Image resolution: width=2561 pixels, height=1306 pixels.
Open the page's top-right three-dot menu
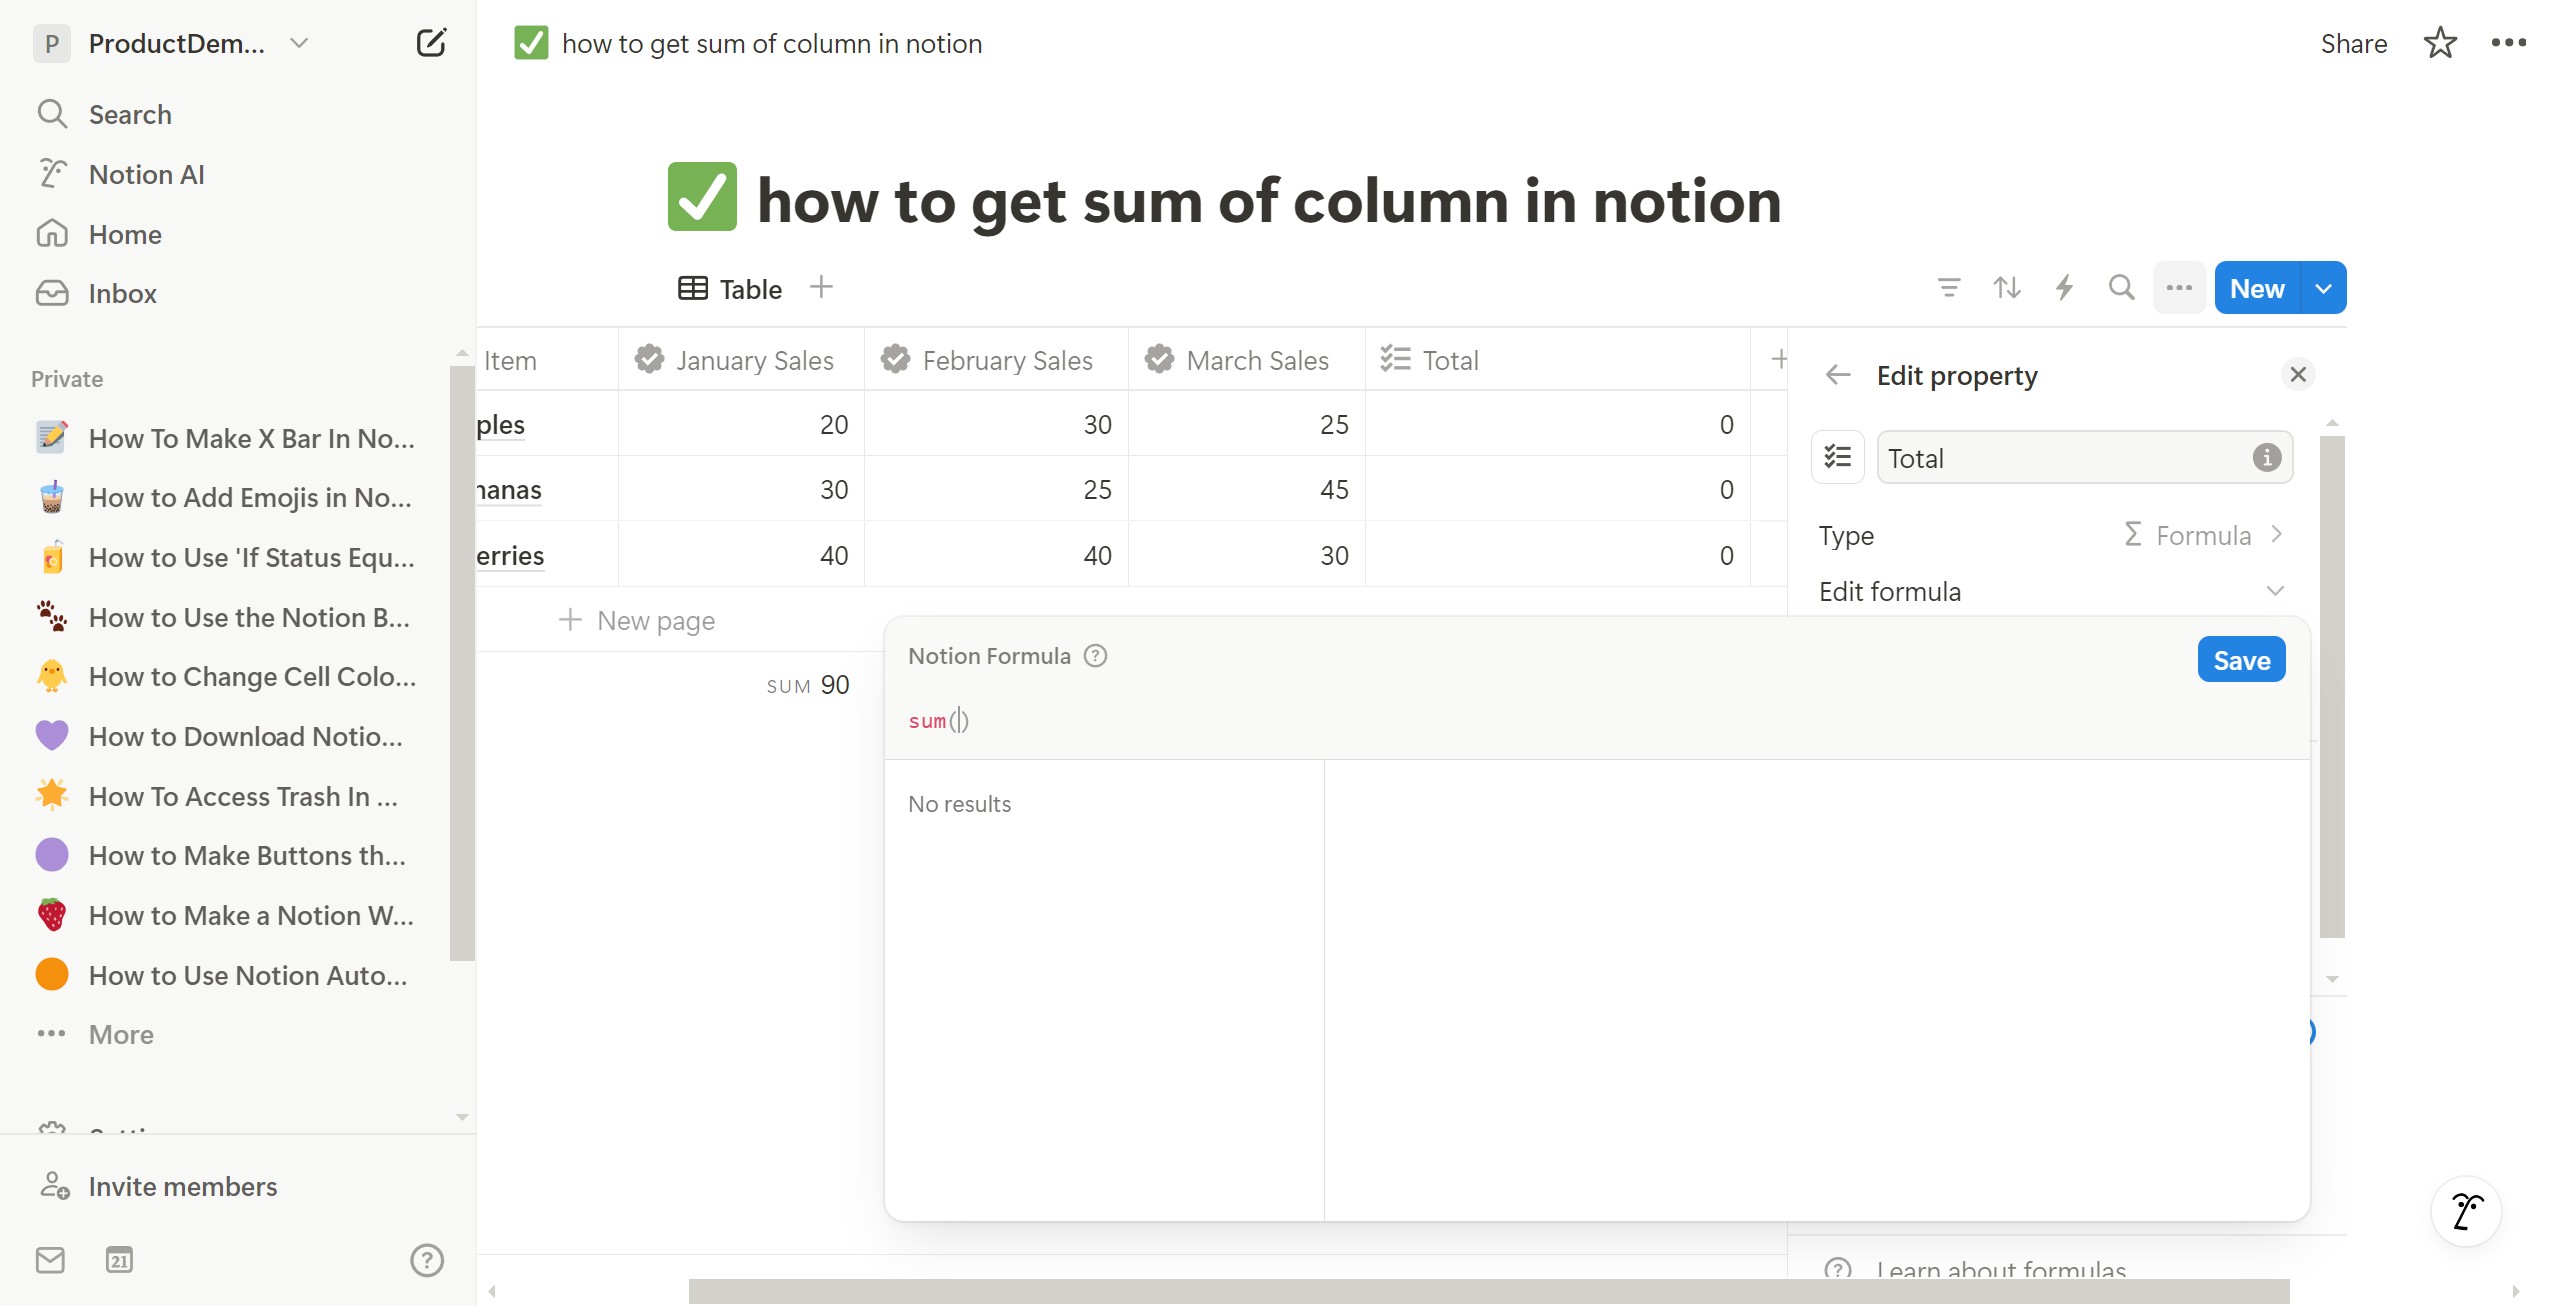coord(2508,43)
